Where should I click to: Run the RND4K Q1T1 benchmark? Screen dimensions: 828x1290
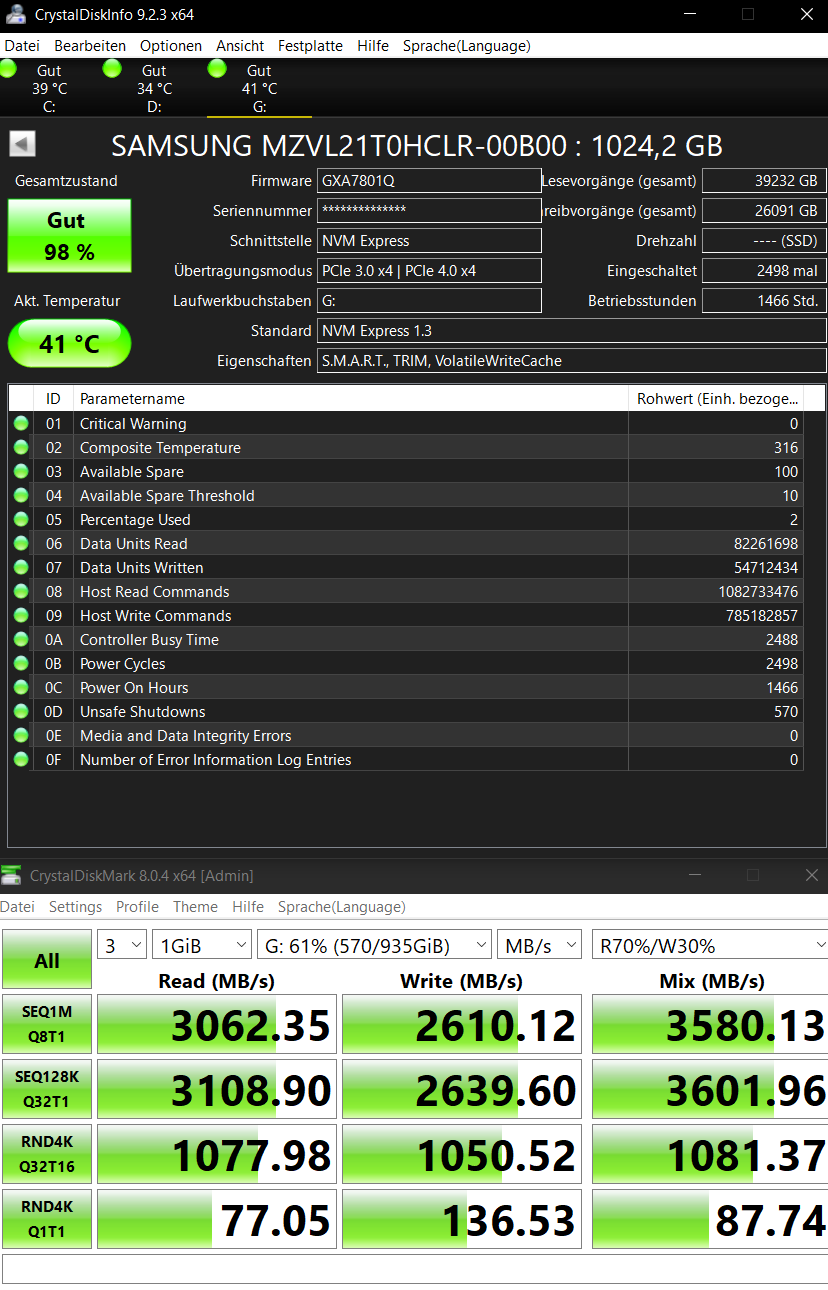47,1219
